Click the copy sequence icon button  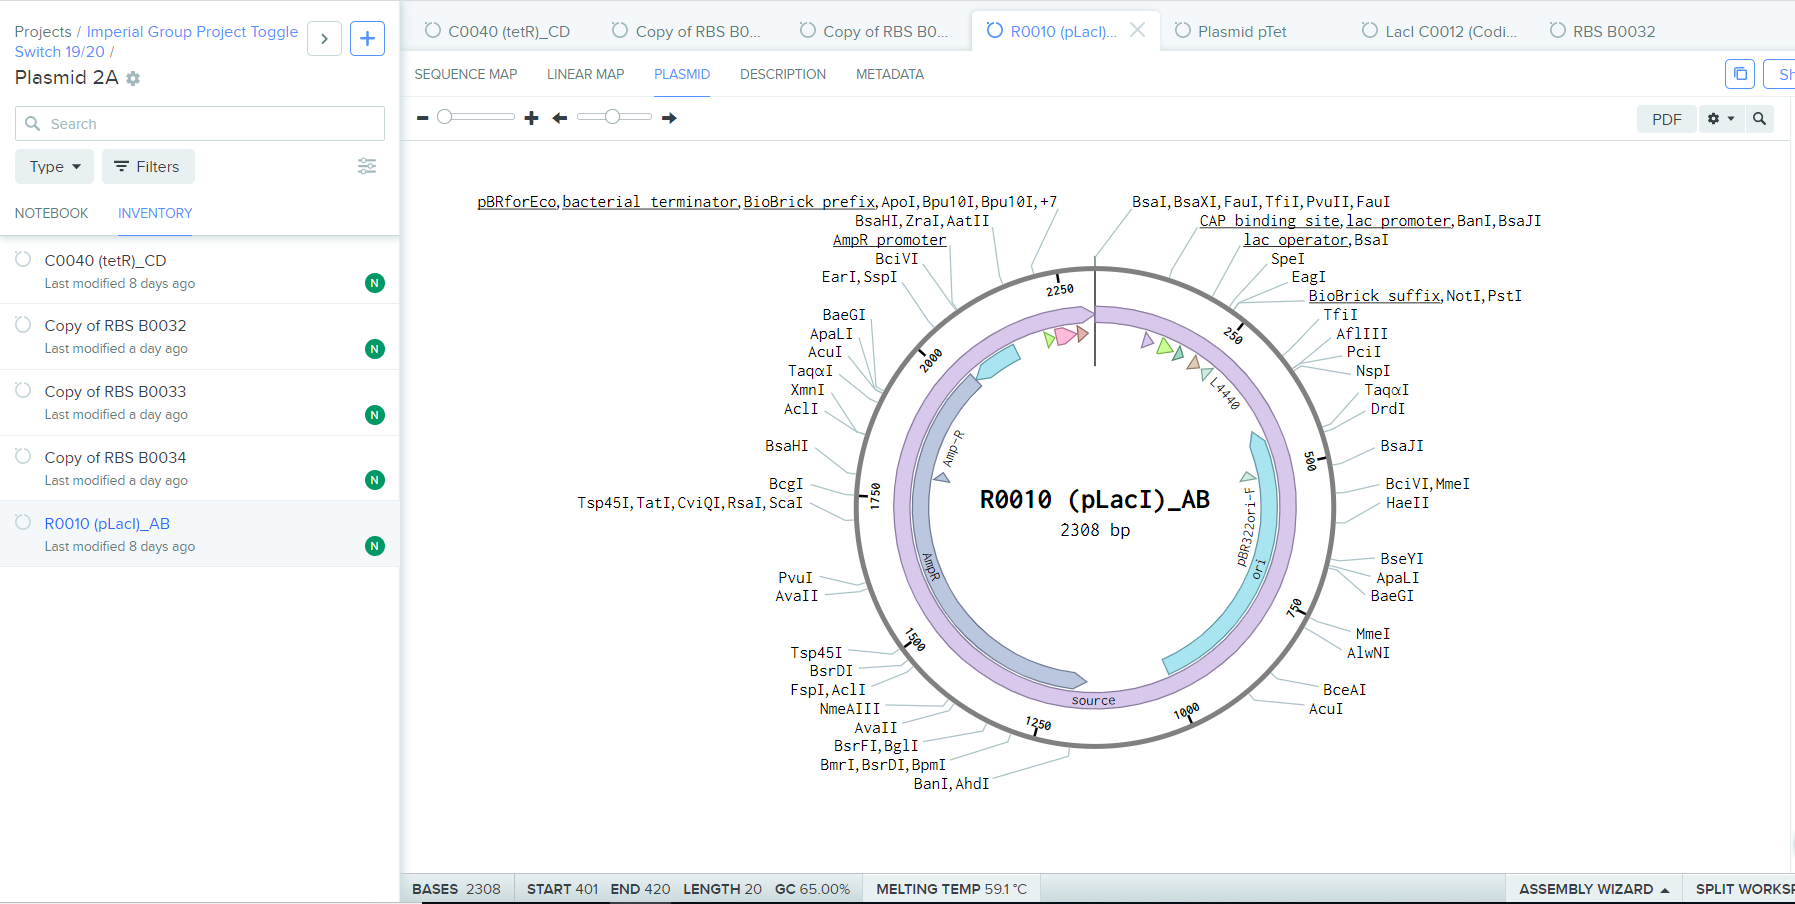[1740, 74]
